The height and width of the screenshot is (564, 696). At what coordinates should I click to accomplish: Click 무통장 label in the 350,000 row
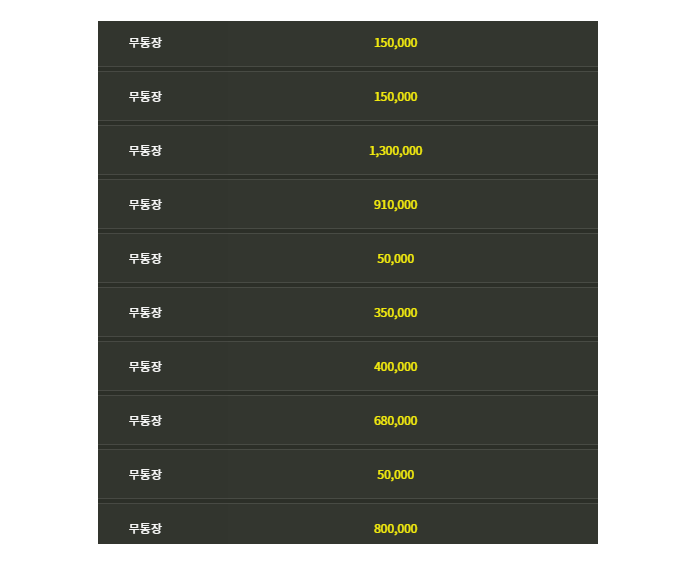tap(145, 313)
